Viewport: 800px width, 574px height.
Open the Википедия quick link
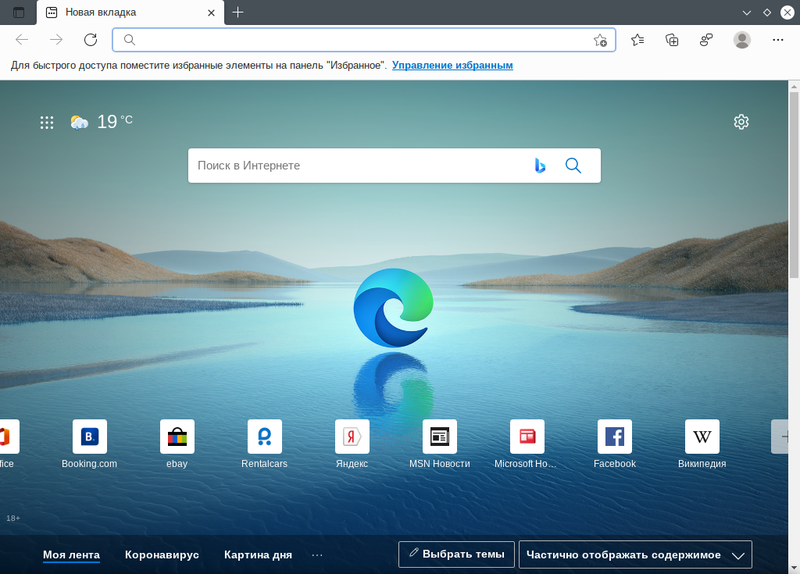pos(702,444)
